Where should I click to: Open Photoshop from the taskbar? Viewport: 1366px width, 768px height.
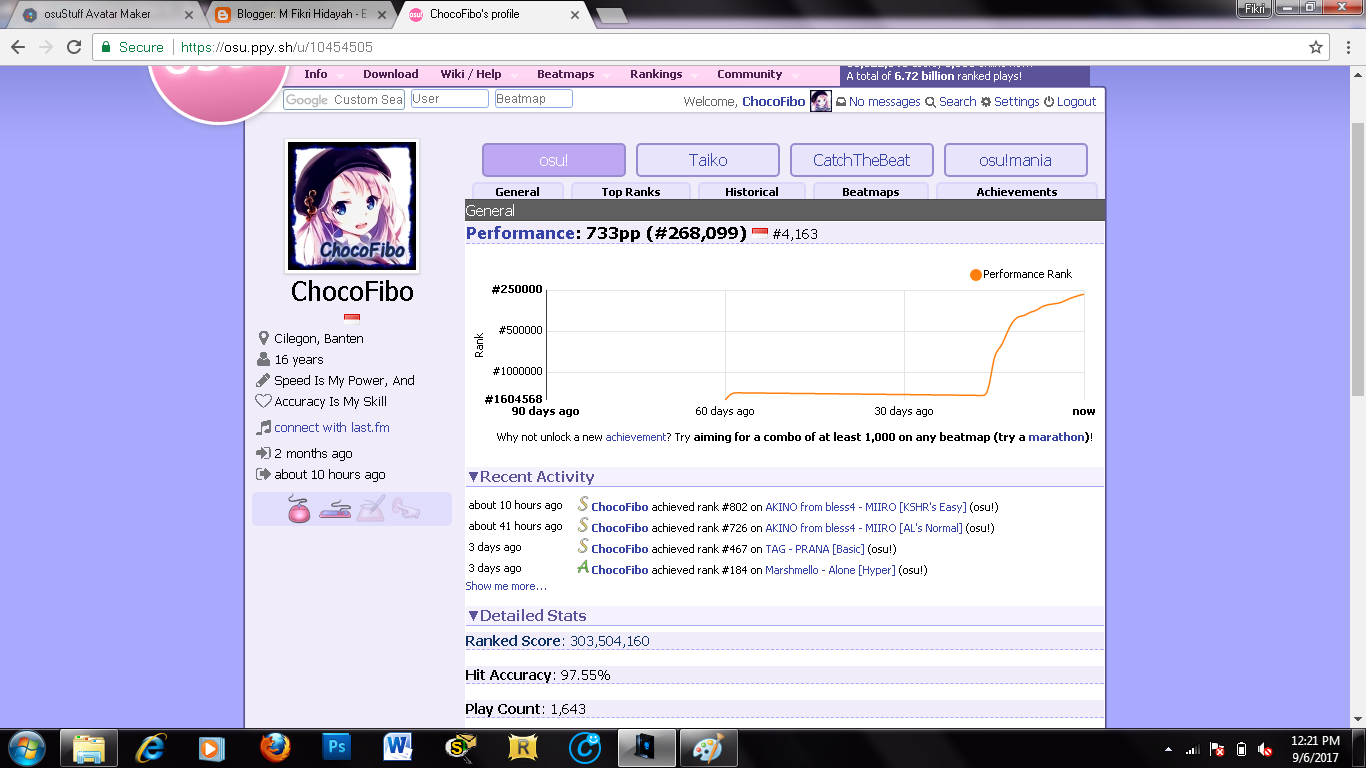[337, 746]
